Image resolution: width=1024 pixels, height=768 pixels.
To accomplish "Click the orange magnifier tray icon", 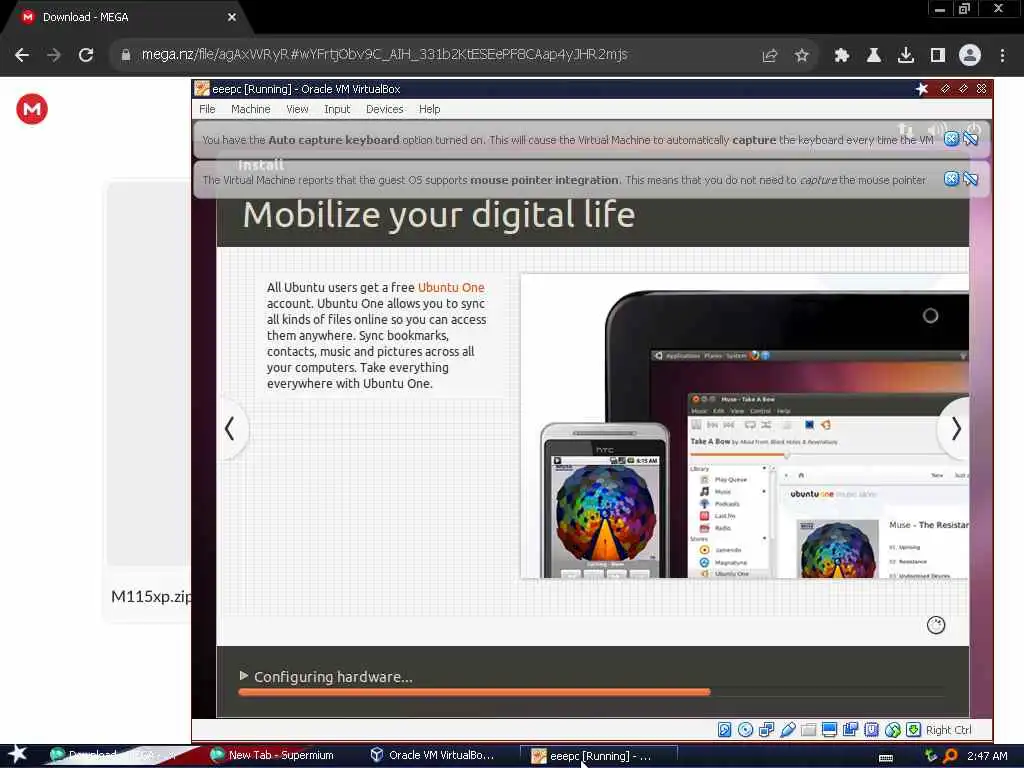I will (950, 756).
